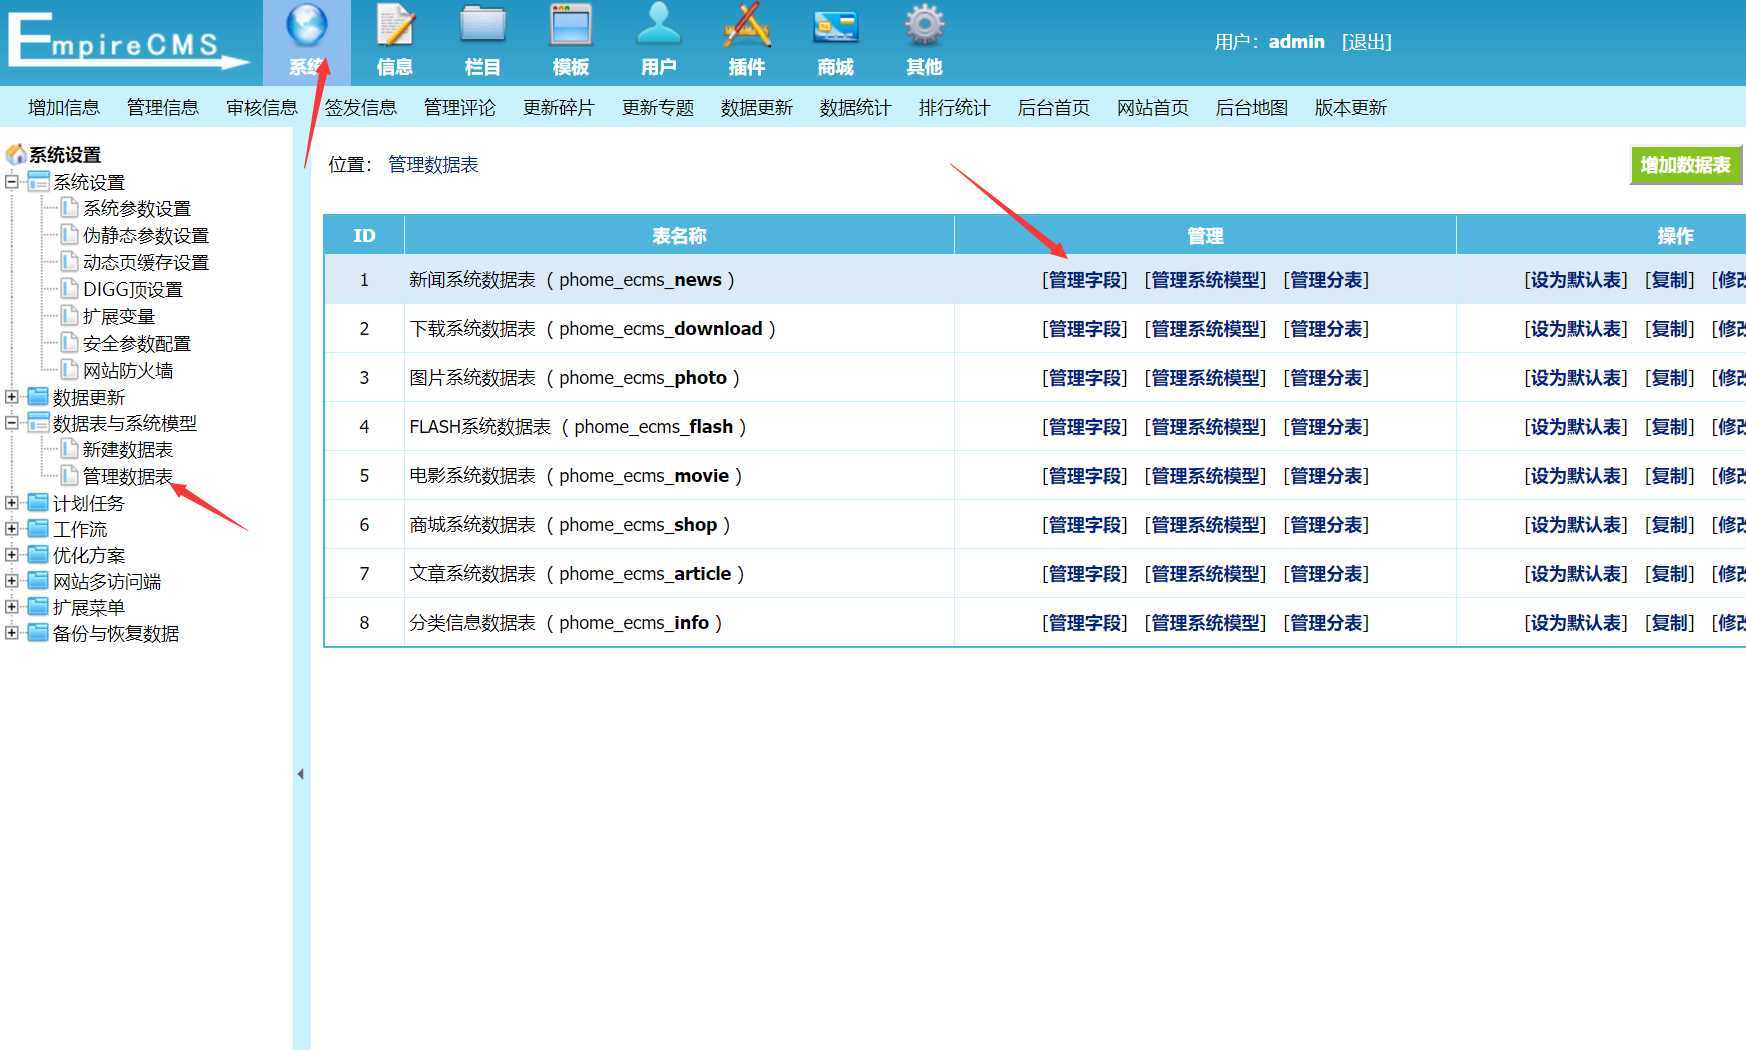The height and width of the screenshot is (1050, 1746).
Task: Click page icon next to 新建数据表
Action: click(x=69, y=448)
